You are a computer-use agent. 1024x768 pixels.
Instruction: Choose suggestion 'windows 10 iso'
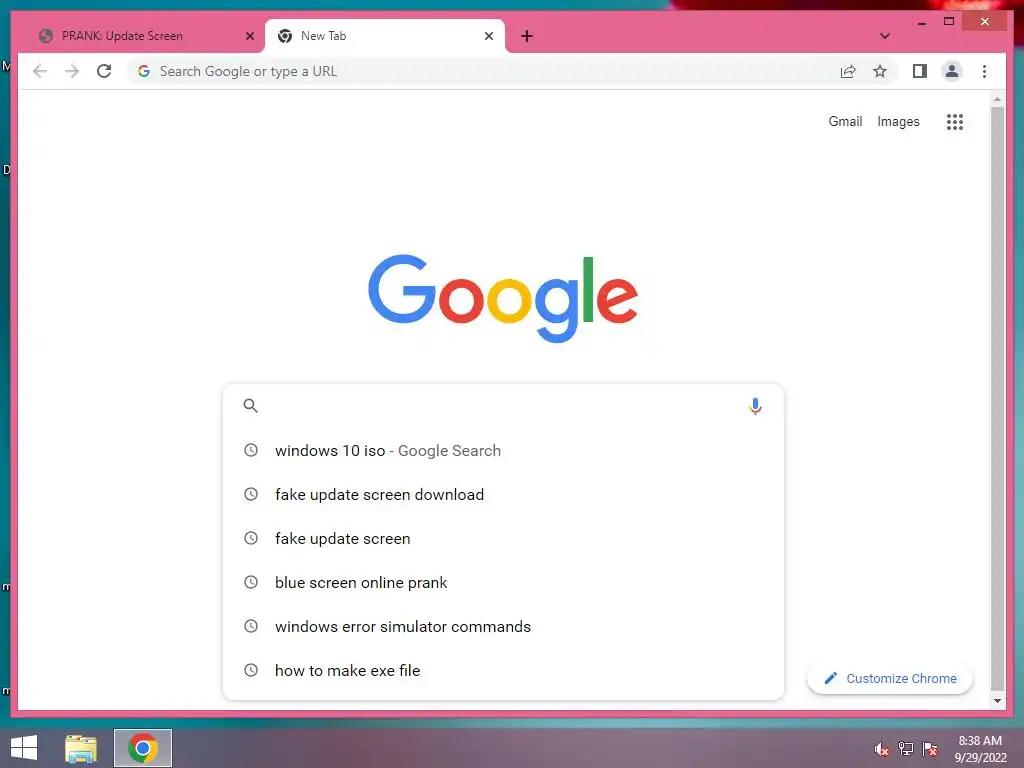[x=503, y=451]
